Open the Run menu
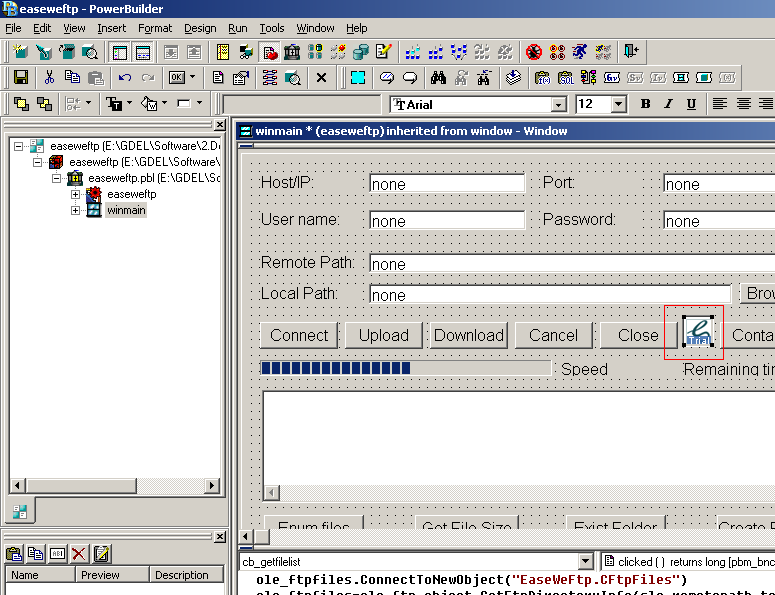The height and width of the screenshot is (595, 775). (238, 28)
